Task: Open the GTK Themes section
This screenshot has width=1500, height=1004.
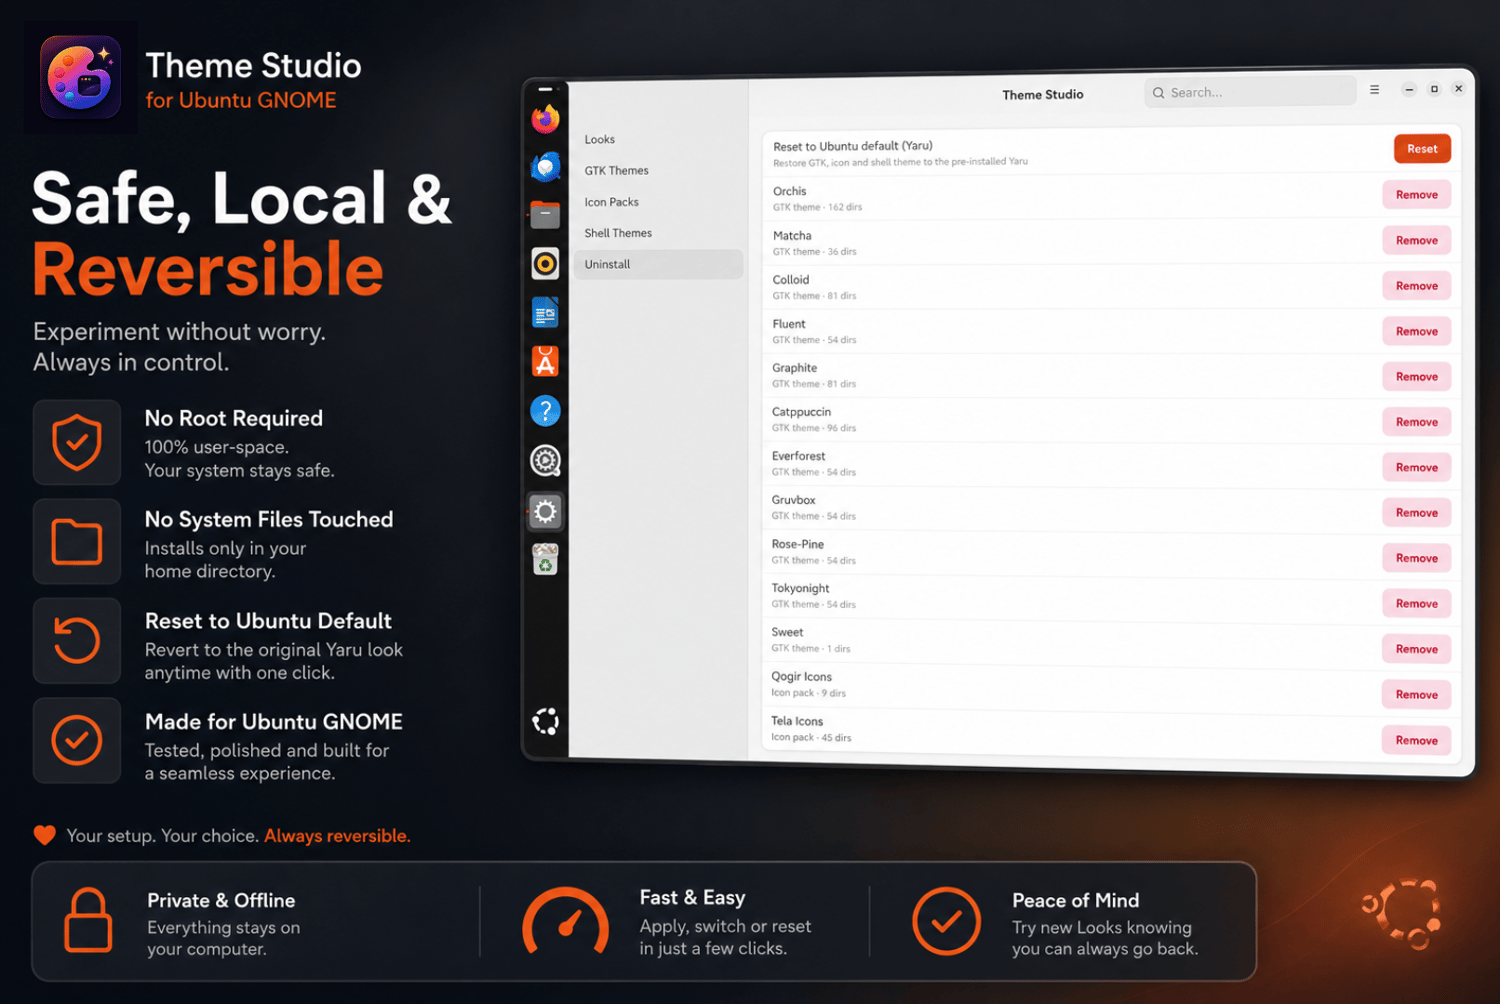Action: point(657,171)
